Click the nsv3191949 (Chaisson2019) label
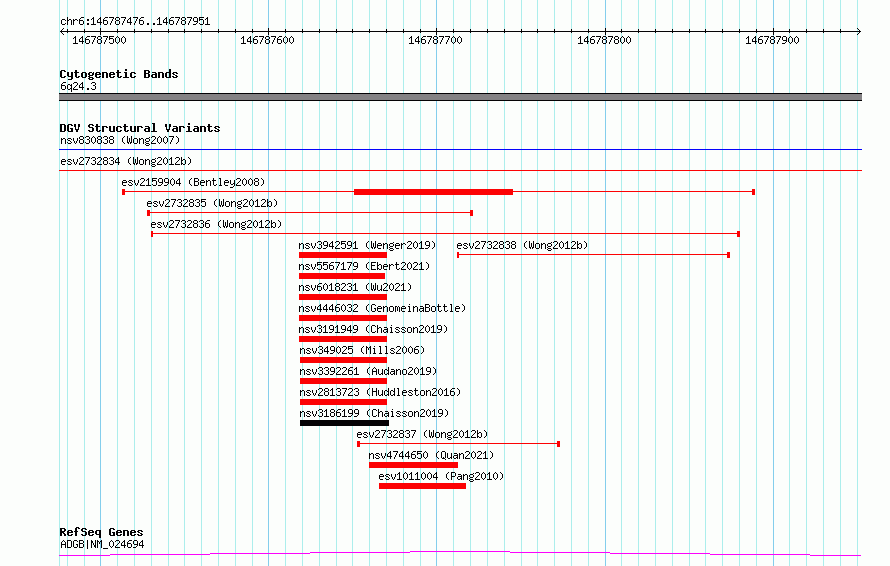The image size is (890, 566). click(x=373, y=329)
